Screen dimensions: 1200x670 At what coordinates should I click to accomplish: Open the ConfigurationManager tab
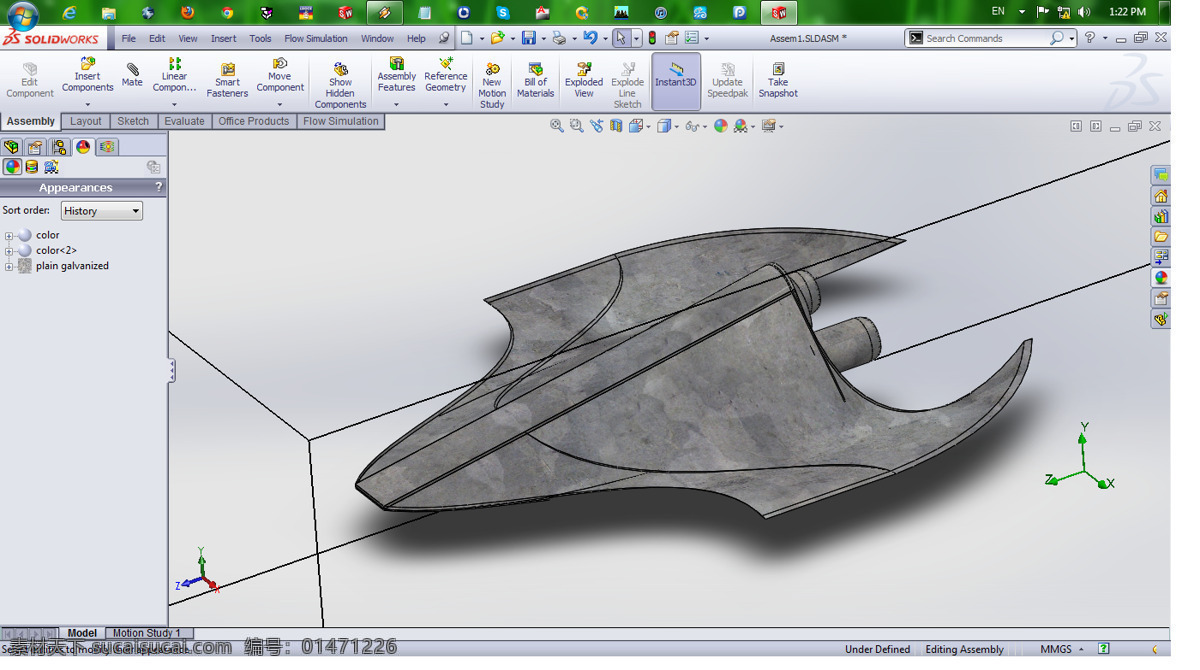point(59,147)
